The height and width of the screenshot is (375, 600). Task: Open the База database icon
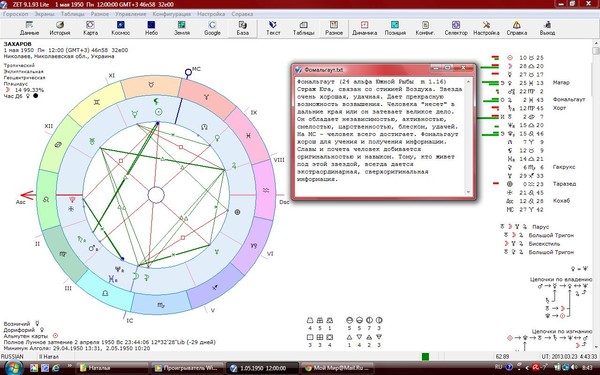[x=243, y=28]
